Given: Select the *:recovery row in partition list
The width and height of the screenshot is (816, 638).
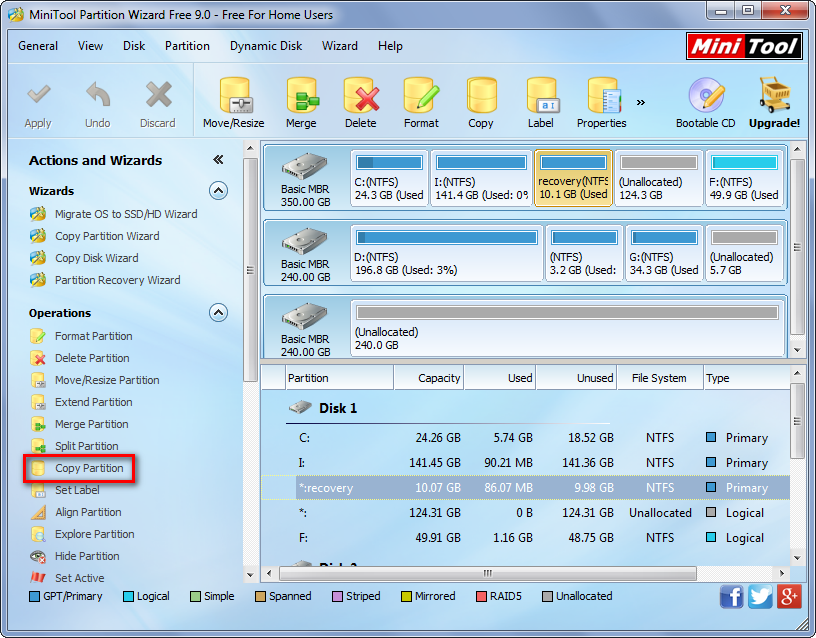Looking at the screenshot, I should (526, 488).
